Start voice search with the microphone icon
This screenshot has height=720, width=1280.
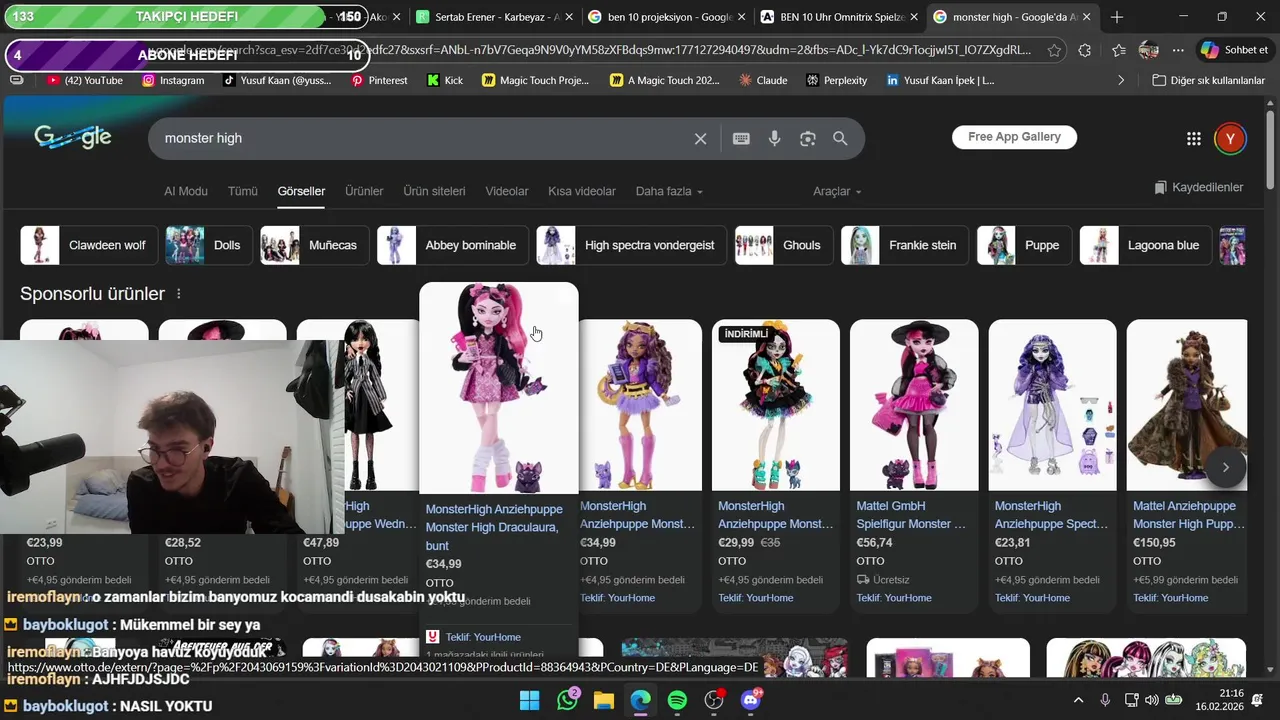coord(774,139)
